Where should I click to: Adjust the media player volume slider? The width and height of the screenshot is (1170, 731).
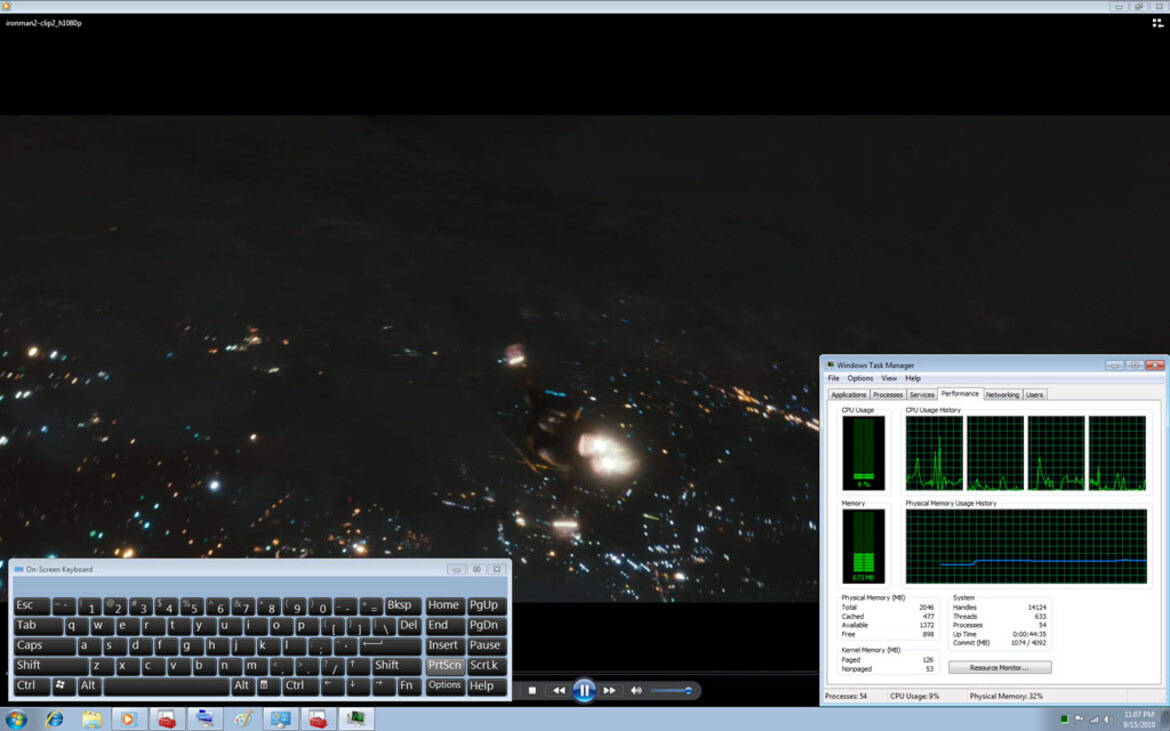pos(671,691)
